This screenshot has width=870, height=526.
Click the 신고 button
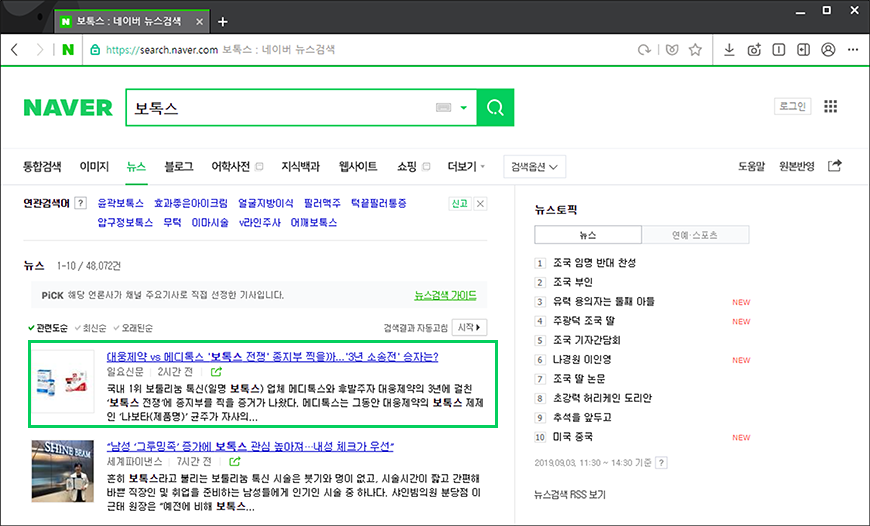click(x=459, y=204)
